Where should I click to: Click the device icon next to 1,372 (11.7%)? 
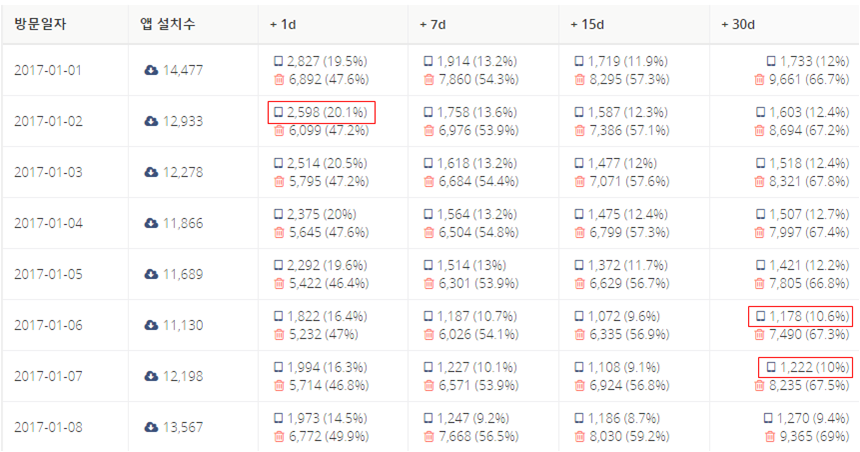pos(579,265)
